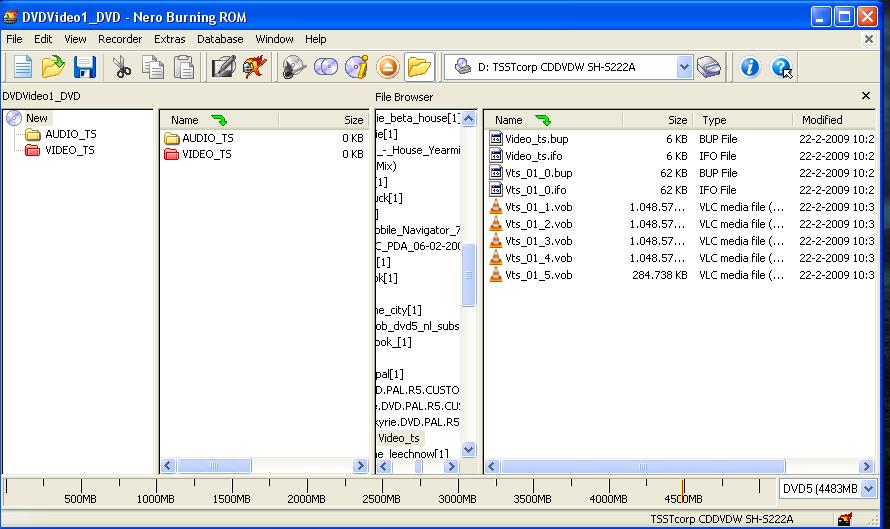Open the DVD5 disc size dropdown
890x529 pixels.
pyautogui.click(x=867, y=489)
